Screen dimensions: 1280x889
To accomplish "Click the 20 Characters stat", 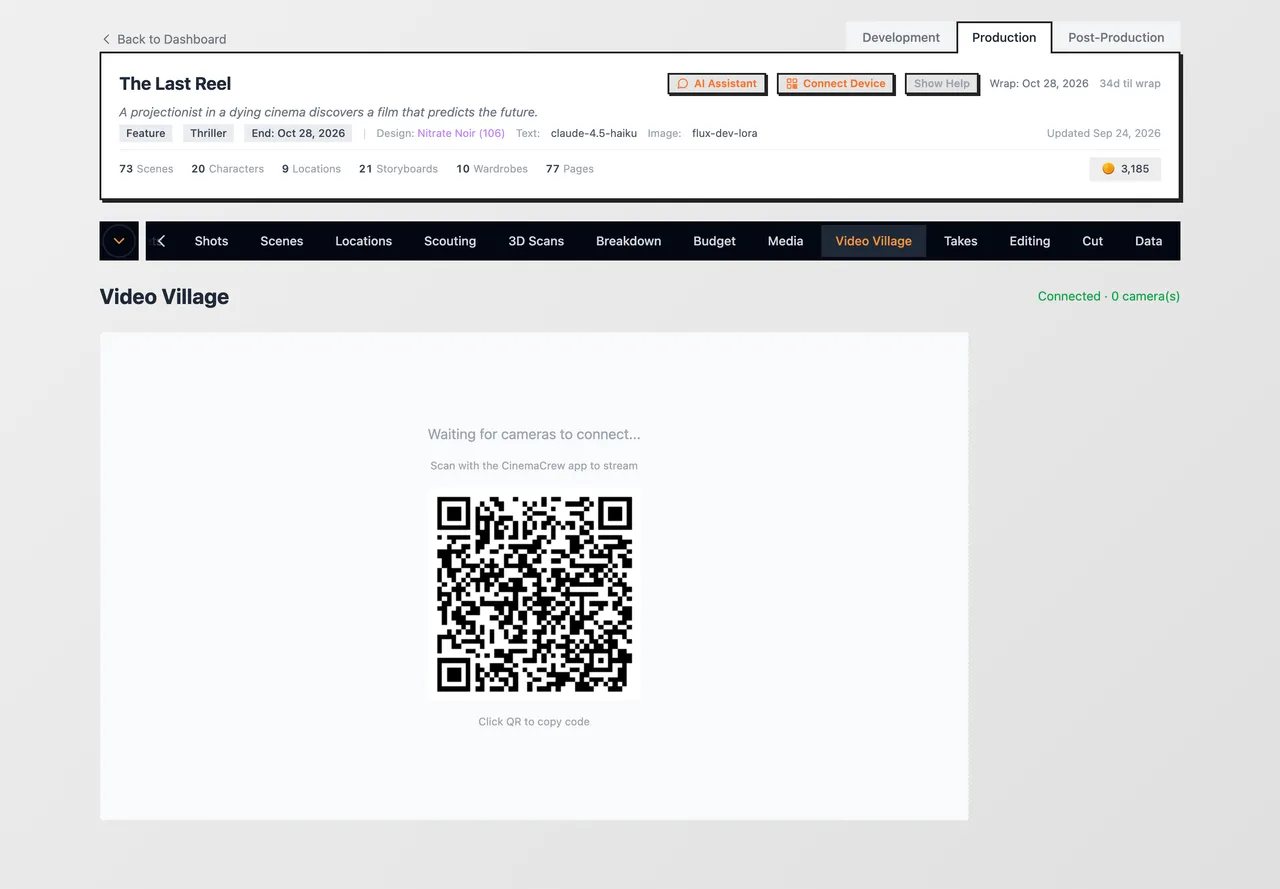I will pos(228,169).
